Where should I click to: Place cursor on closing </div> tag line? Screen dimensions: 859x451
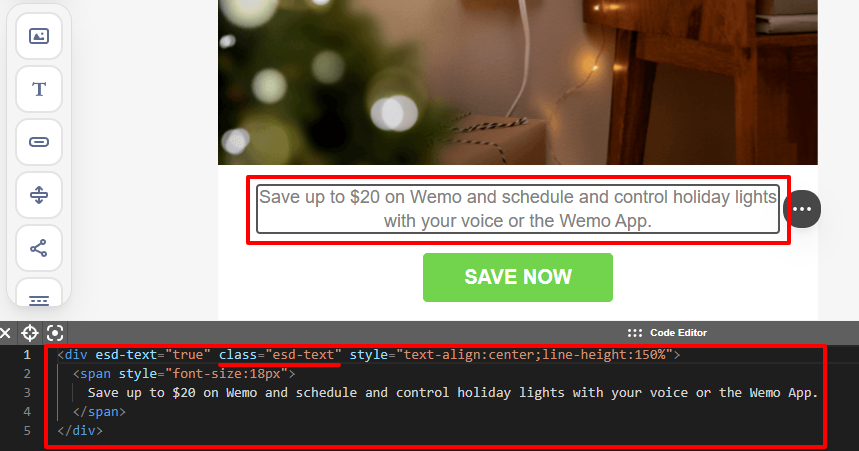pyautogui.click(x=80, y=431)
